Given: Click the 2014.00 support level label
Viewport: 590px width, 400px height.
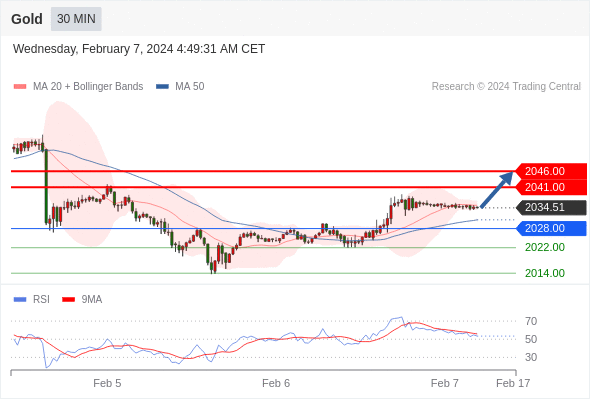Looking at the screenshot, I should tap(545, 273).
